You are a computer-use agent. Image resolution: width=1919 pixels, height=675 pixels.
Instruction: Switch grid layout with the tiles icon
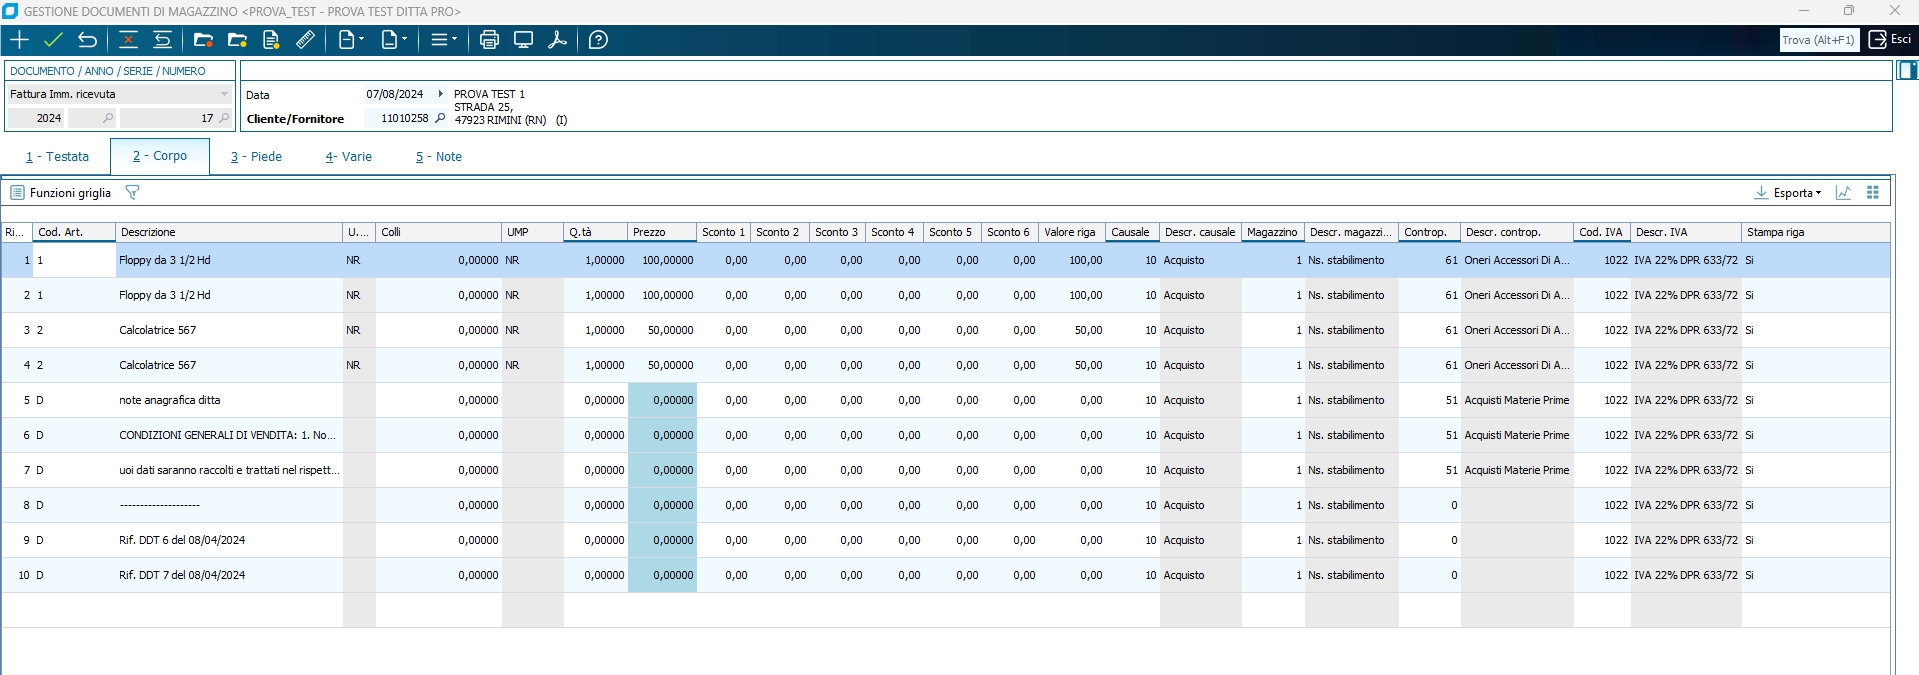pyautogui.click(x=1873, y=193)
